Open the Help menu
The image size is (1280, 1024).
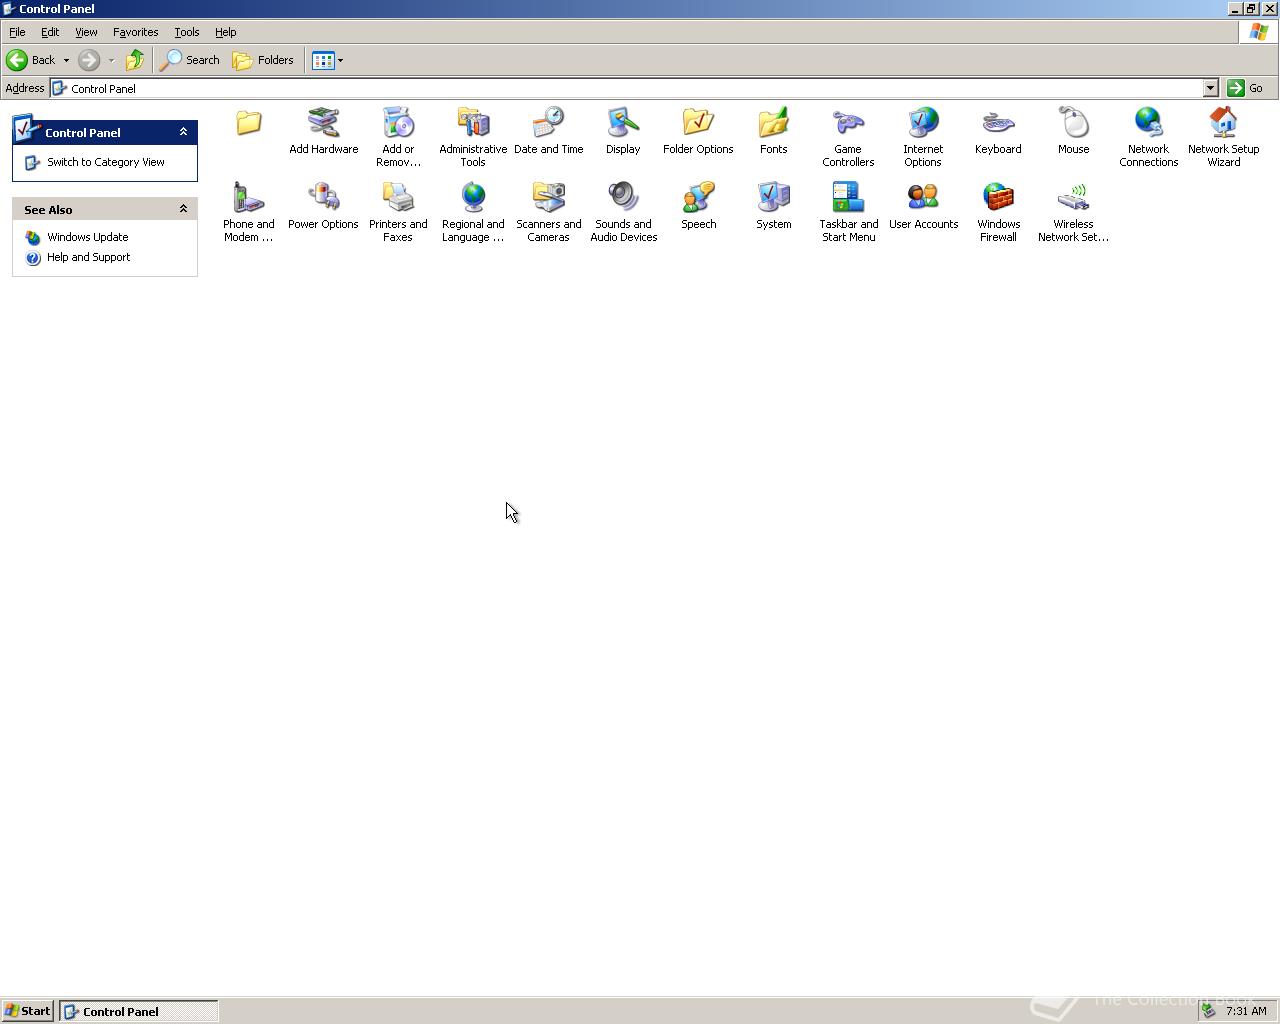(226, 32)
